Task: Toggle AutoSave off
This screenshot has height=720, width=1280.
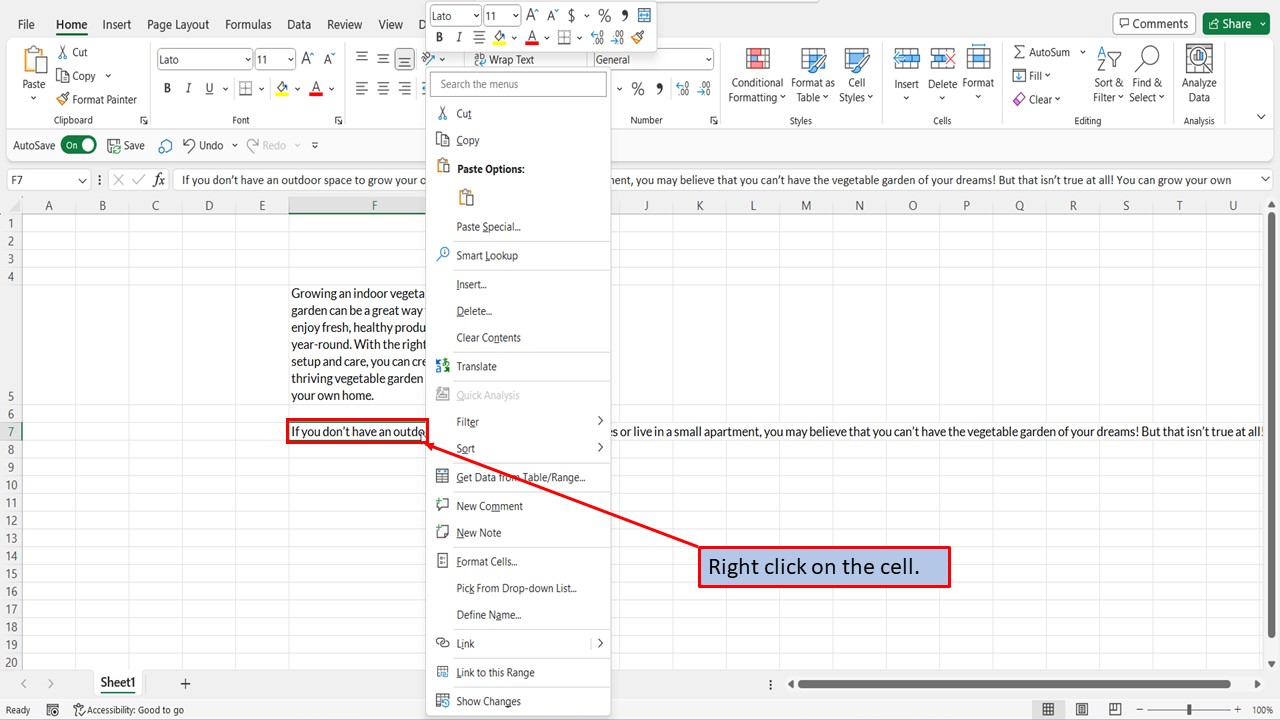Action: [79, 144]
